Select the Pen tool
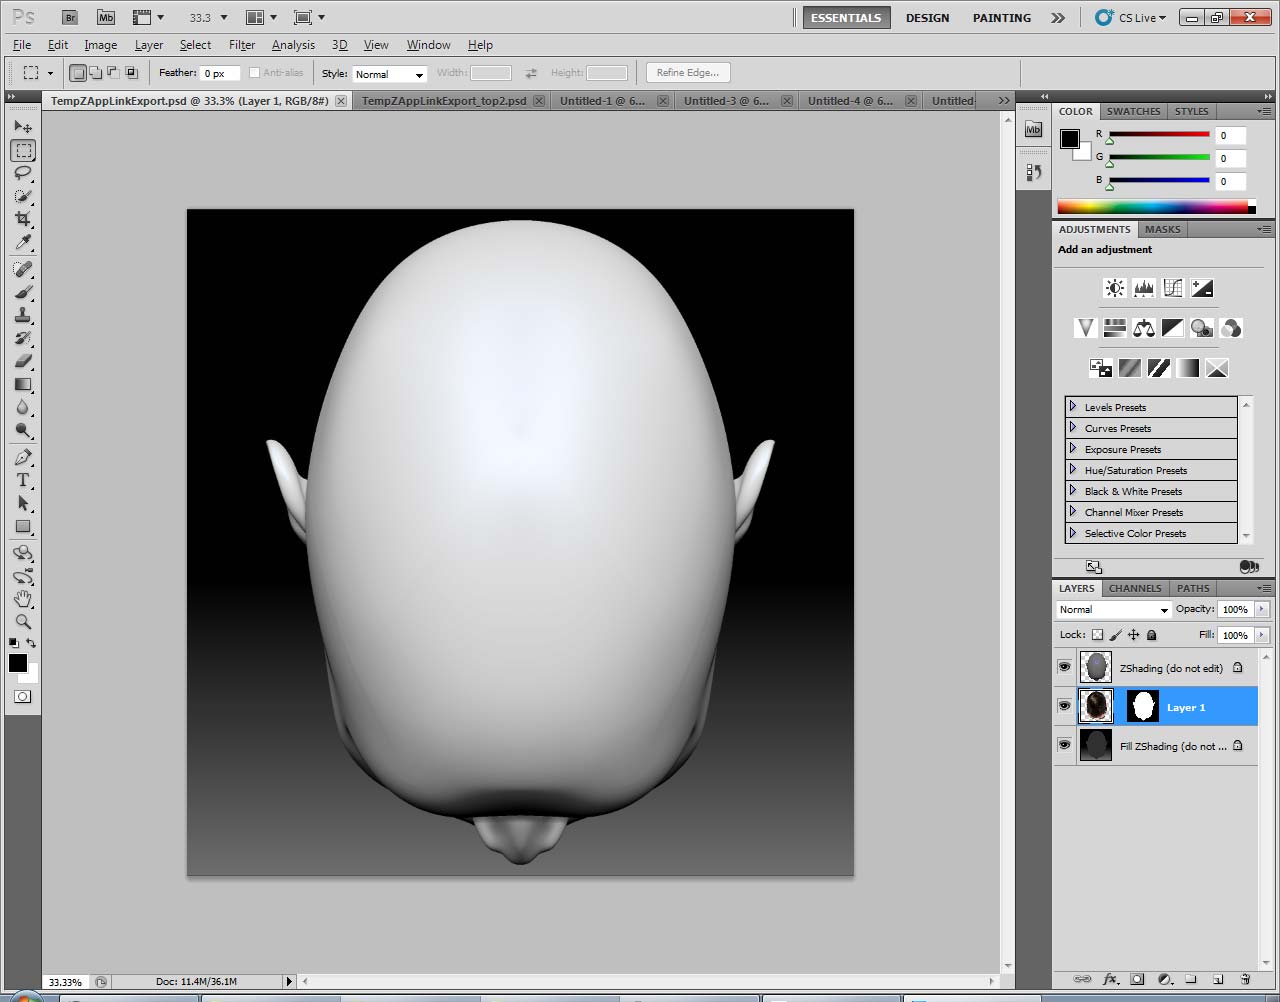The height and width of the screenshot is (1002, 1280). coord(23,457)
